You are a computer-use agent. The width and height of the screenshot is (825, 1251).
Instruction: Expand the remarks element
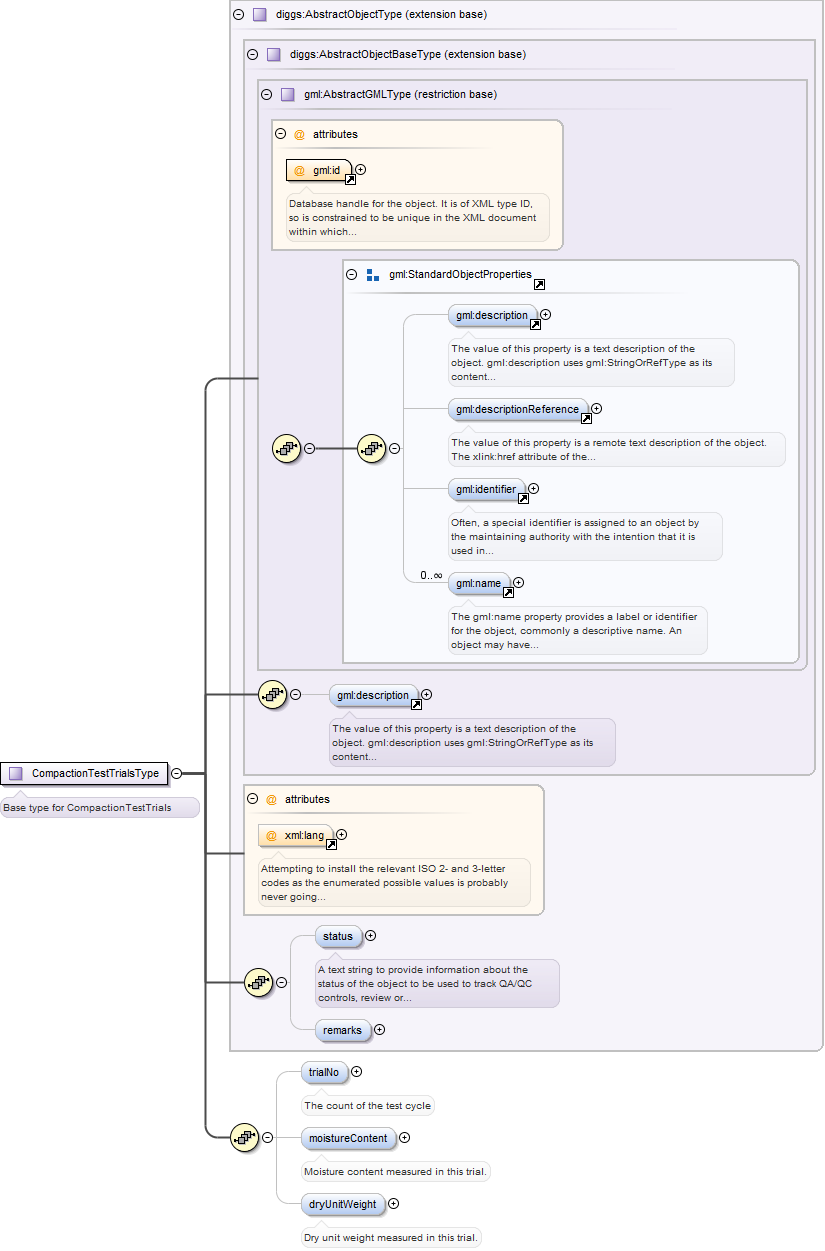pyautogui.click(x=379, y=1030)
